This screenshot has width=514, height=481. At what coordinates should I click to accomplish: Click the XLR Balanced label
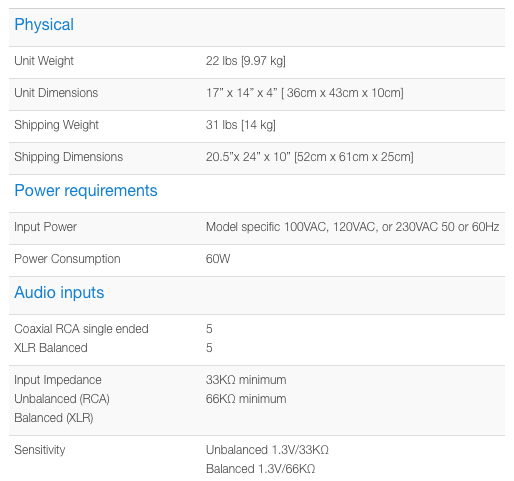click(x=51, y=348)
